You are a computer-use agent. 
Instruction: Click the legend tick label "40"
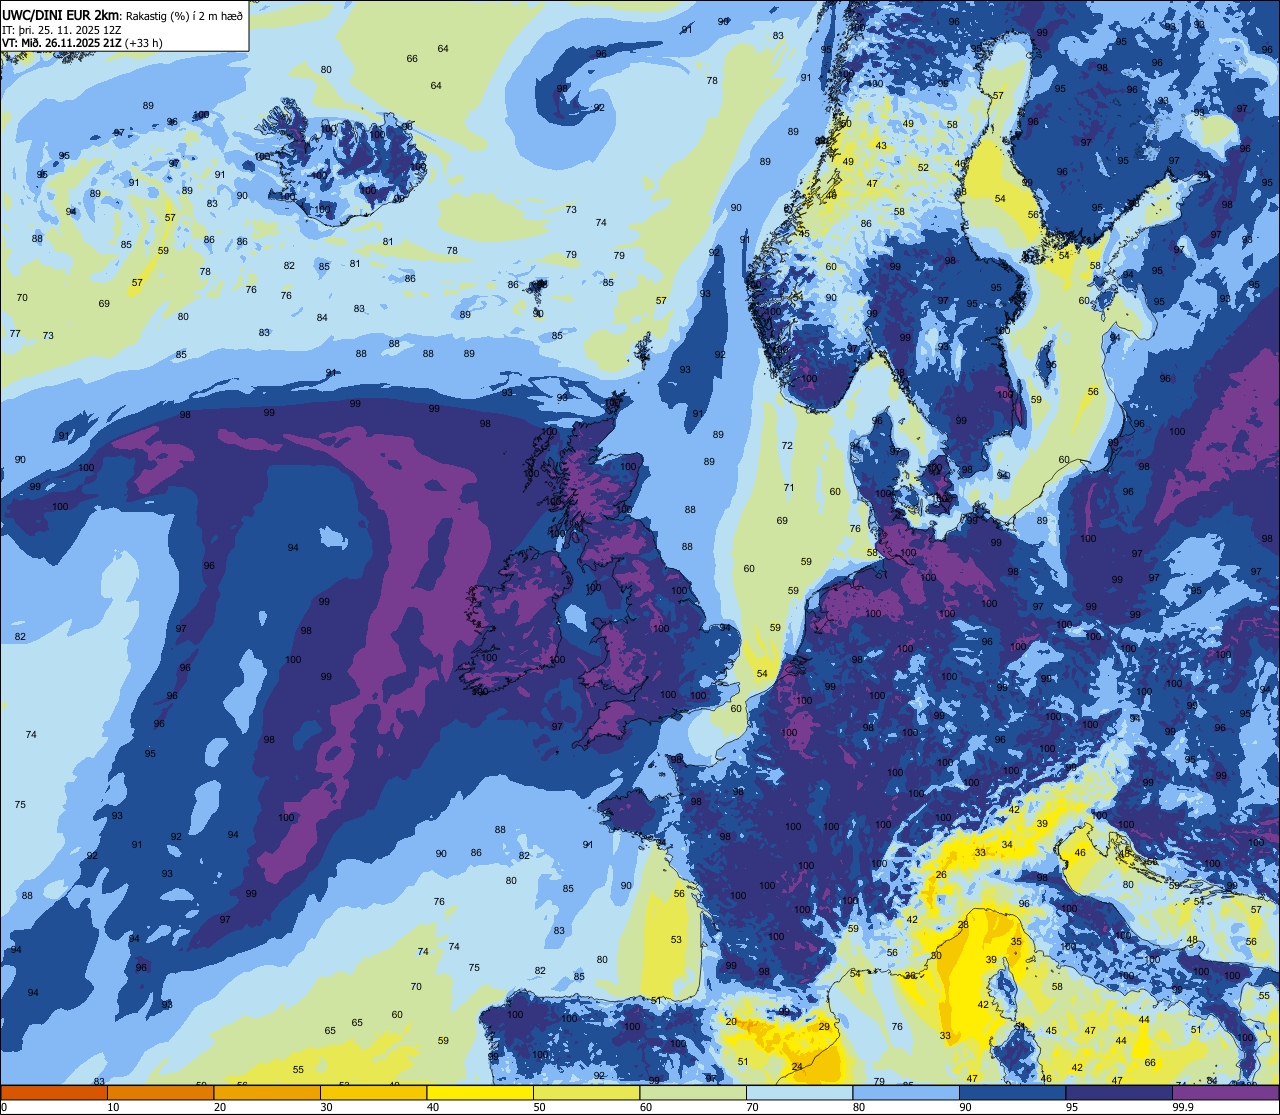pyautogui.click(x=433, y=1106)
